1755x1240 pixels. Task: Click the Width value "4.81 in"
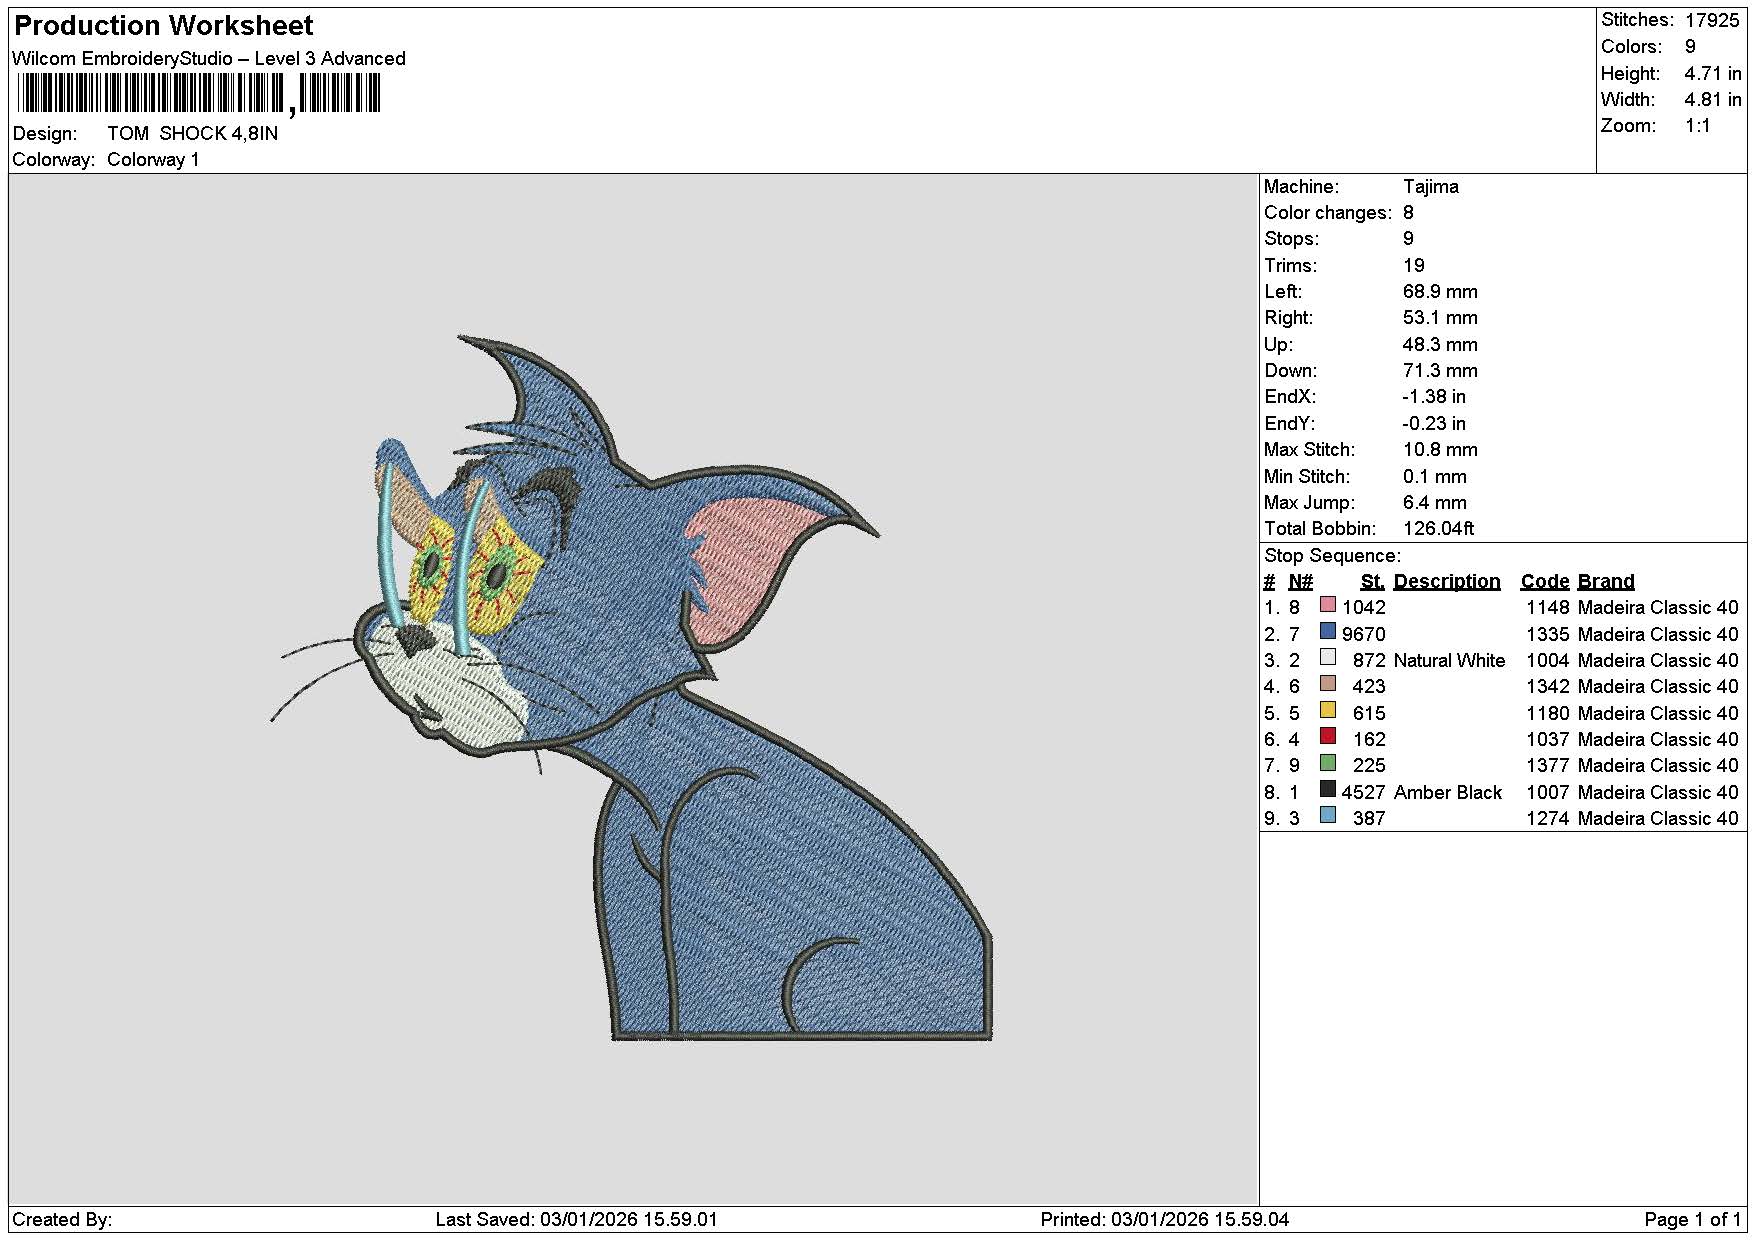1713,100
